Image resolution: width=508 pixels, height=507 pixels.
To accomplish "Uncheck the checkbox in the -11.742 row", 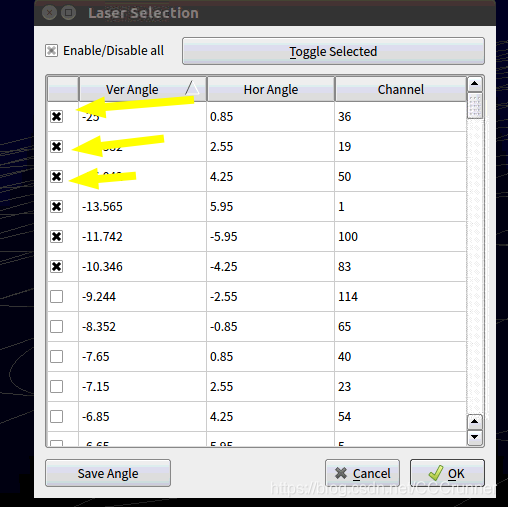I will coord(57,237).
